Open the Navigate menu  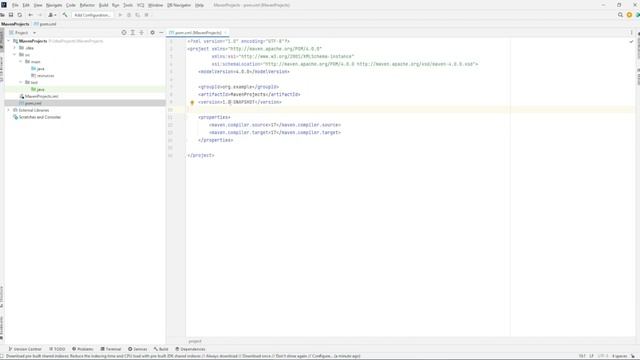(x=54, y=5)
